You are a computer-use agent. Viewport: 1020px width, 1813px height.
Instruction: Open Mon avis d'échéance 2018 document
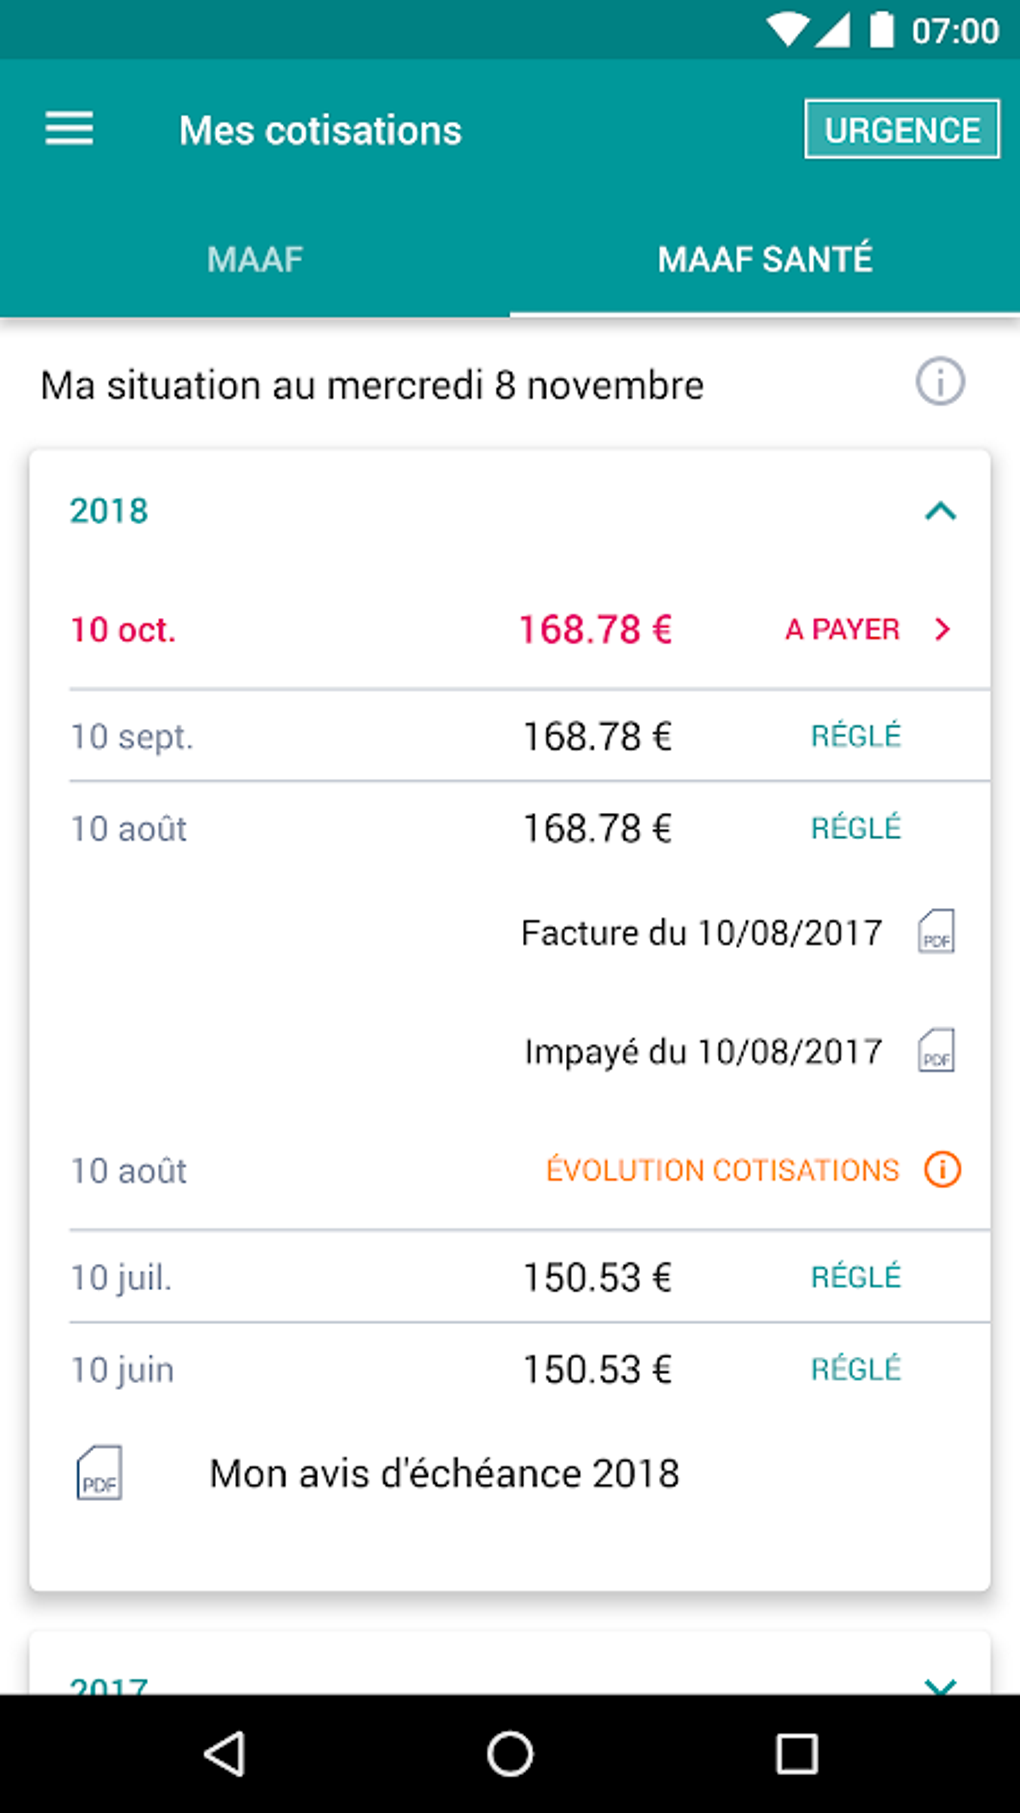(x=444, y=1473)
